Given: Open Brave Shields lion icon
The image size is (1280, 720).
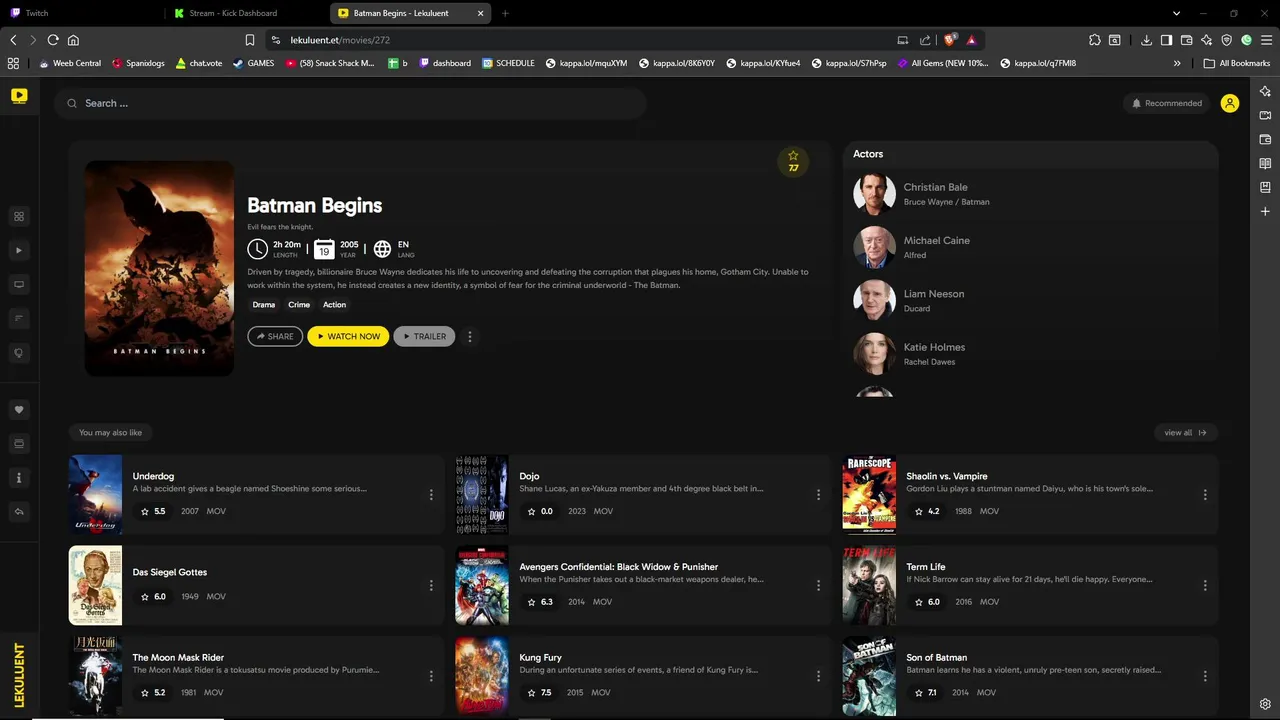Looking at the screenshot, I should (950, 40).
